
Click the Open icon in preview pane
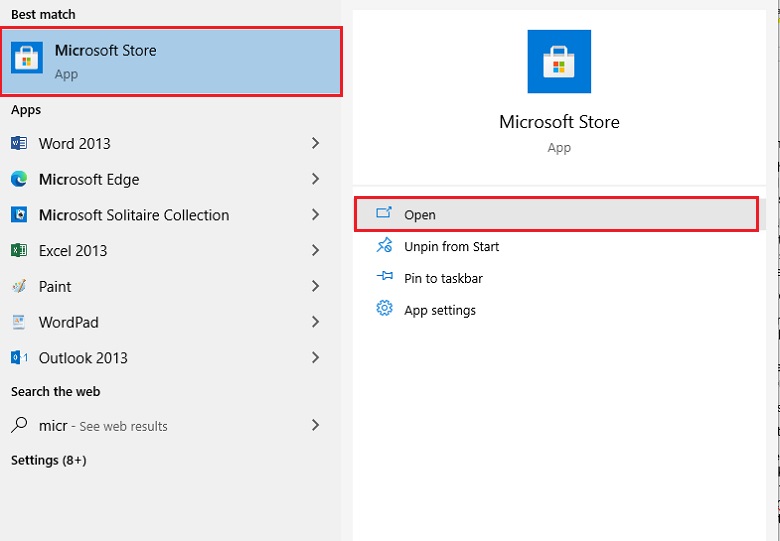[x=384, y=213]
